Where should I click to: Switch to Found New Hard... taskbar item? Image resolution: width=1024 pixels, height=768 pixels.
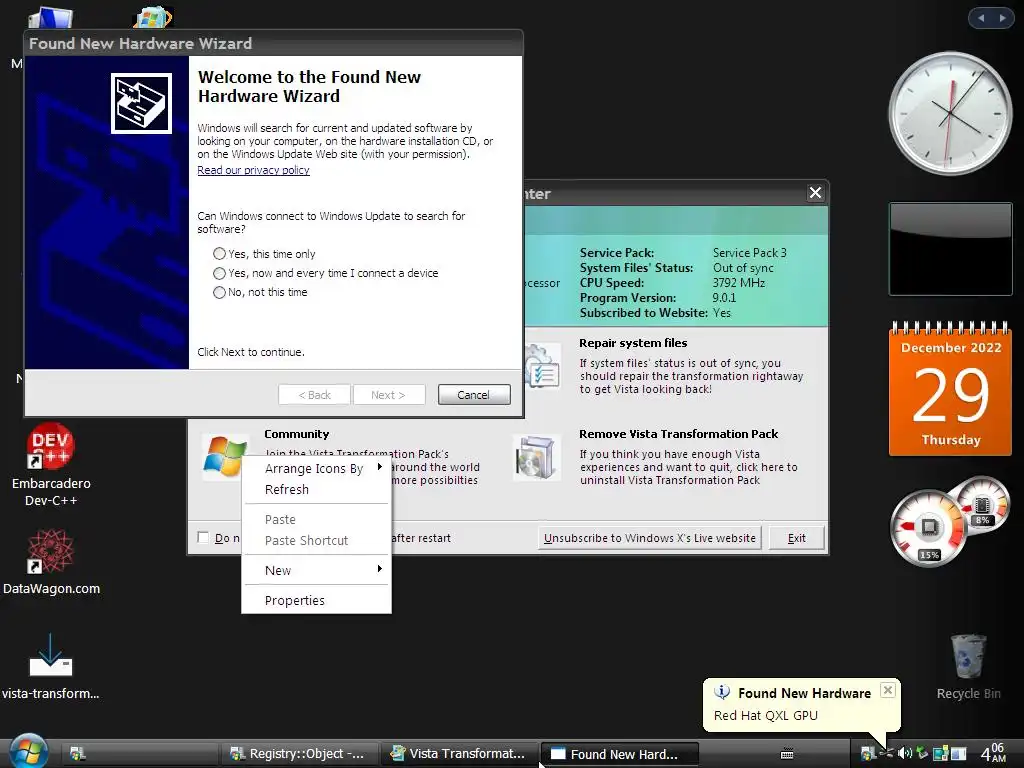[619, 754]
